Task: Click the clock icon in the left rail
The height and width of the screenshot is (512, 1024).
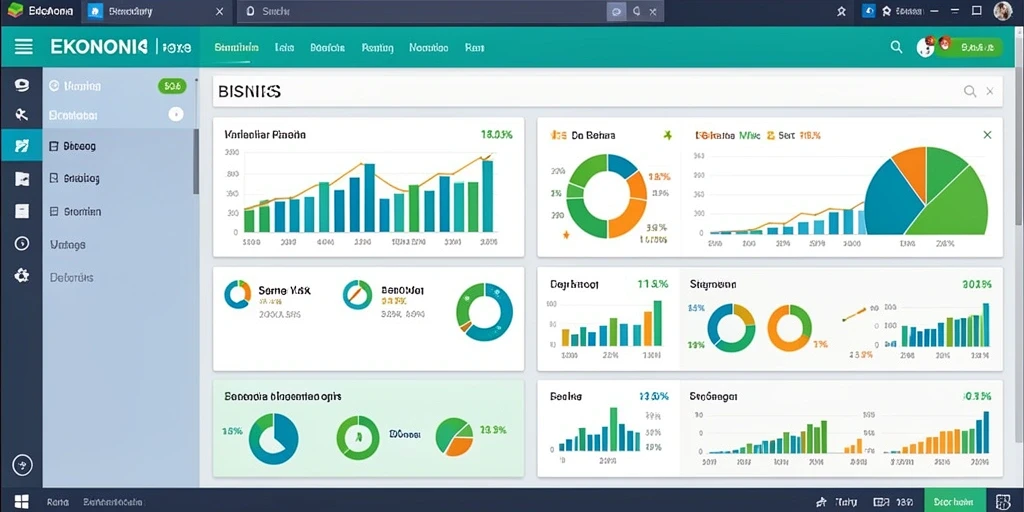Action: (22, 243)
